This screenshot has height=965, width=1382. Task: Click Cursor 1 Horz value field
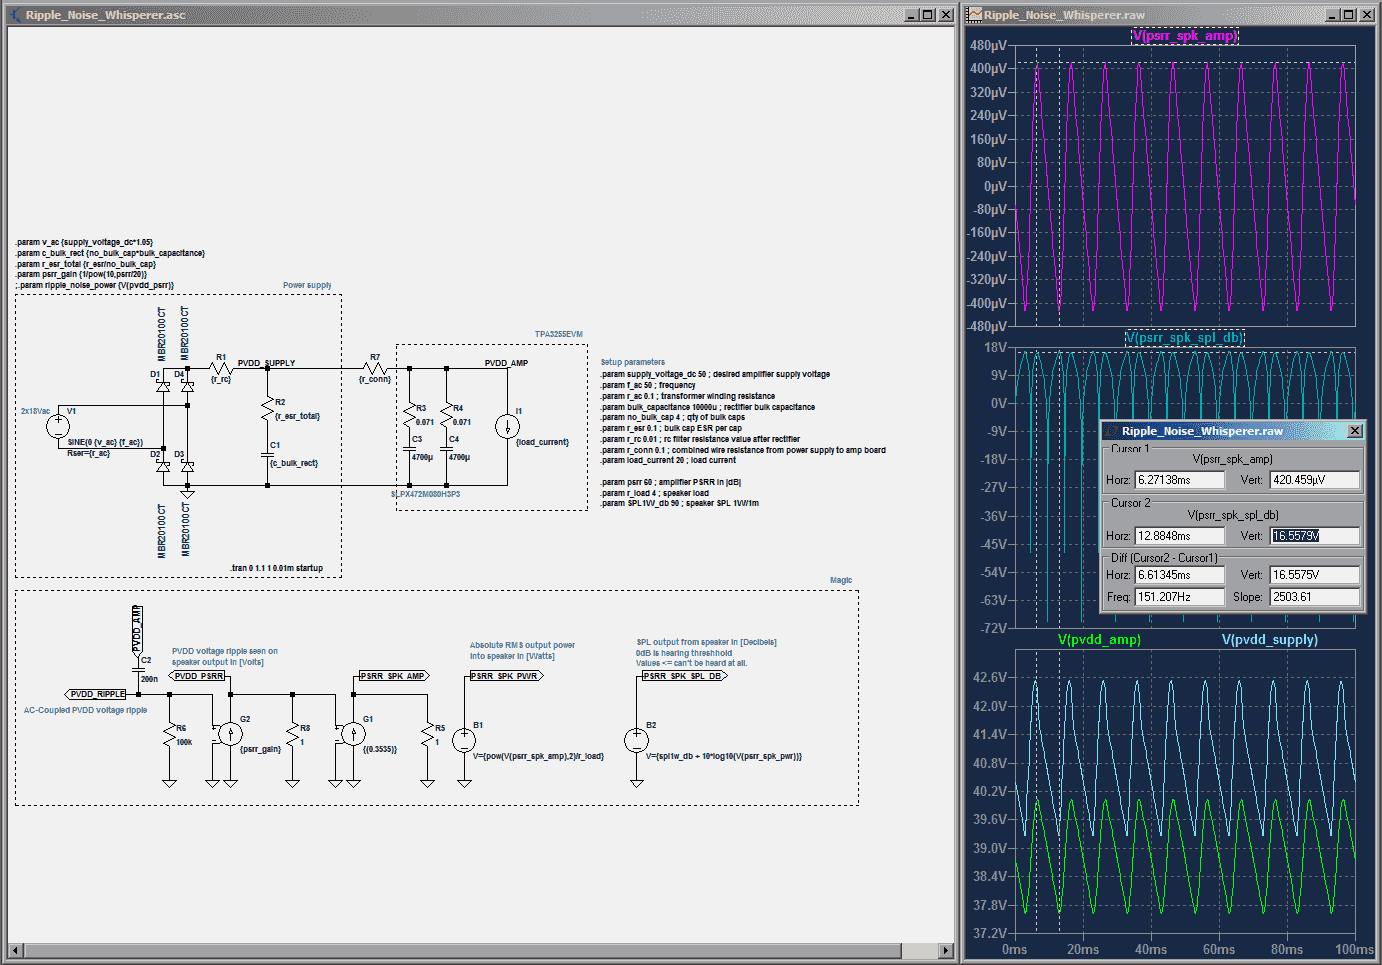pyautogui.click(x=1179, y=480)
